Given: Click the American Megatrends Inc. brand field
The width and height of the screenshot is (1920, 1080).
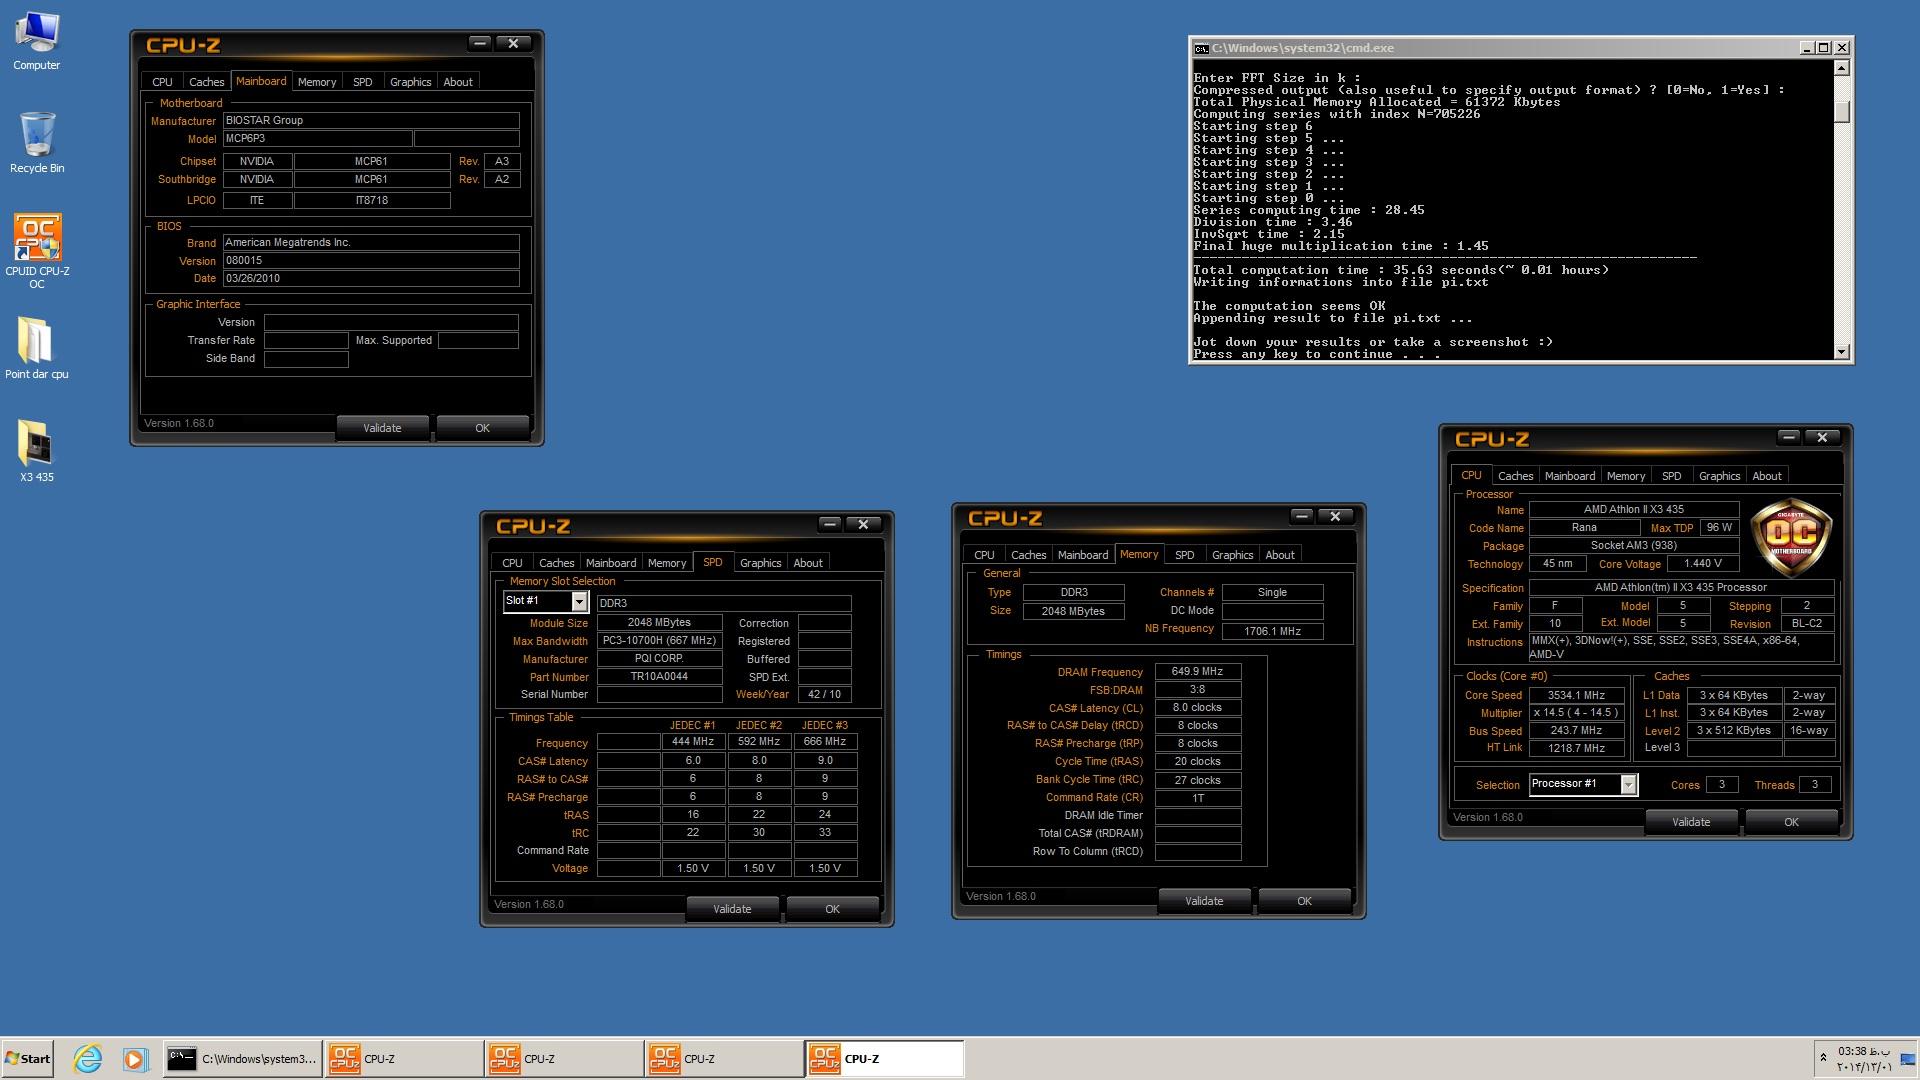Looking at the screenshot, I should [x=371, y=242].
